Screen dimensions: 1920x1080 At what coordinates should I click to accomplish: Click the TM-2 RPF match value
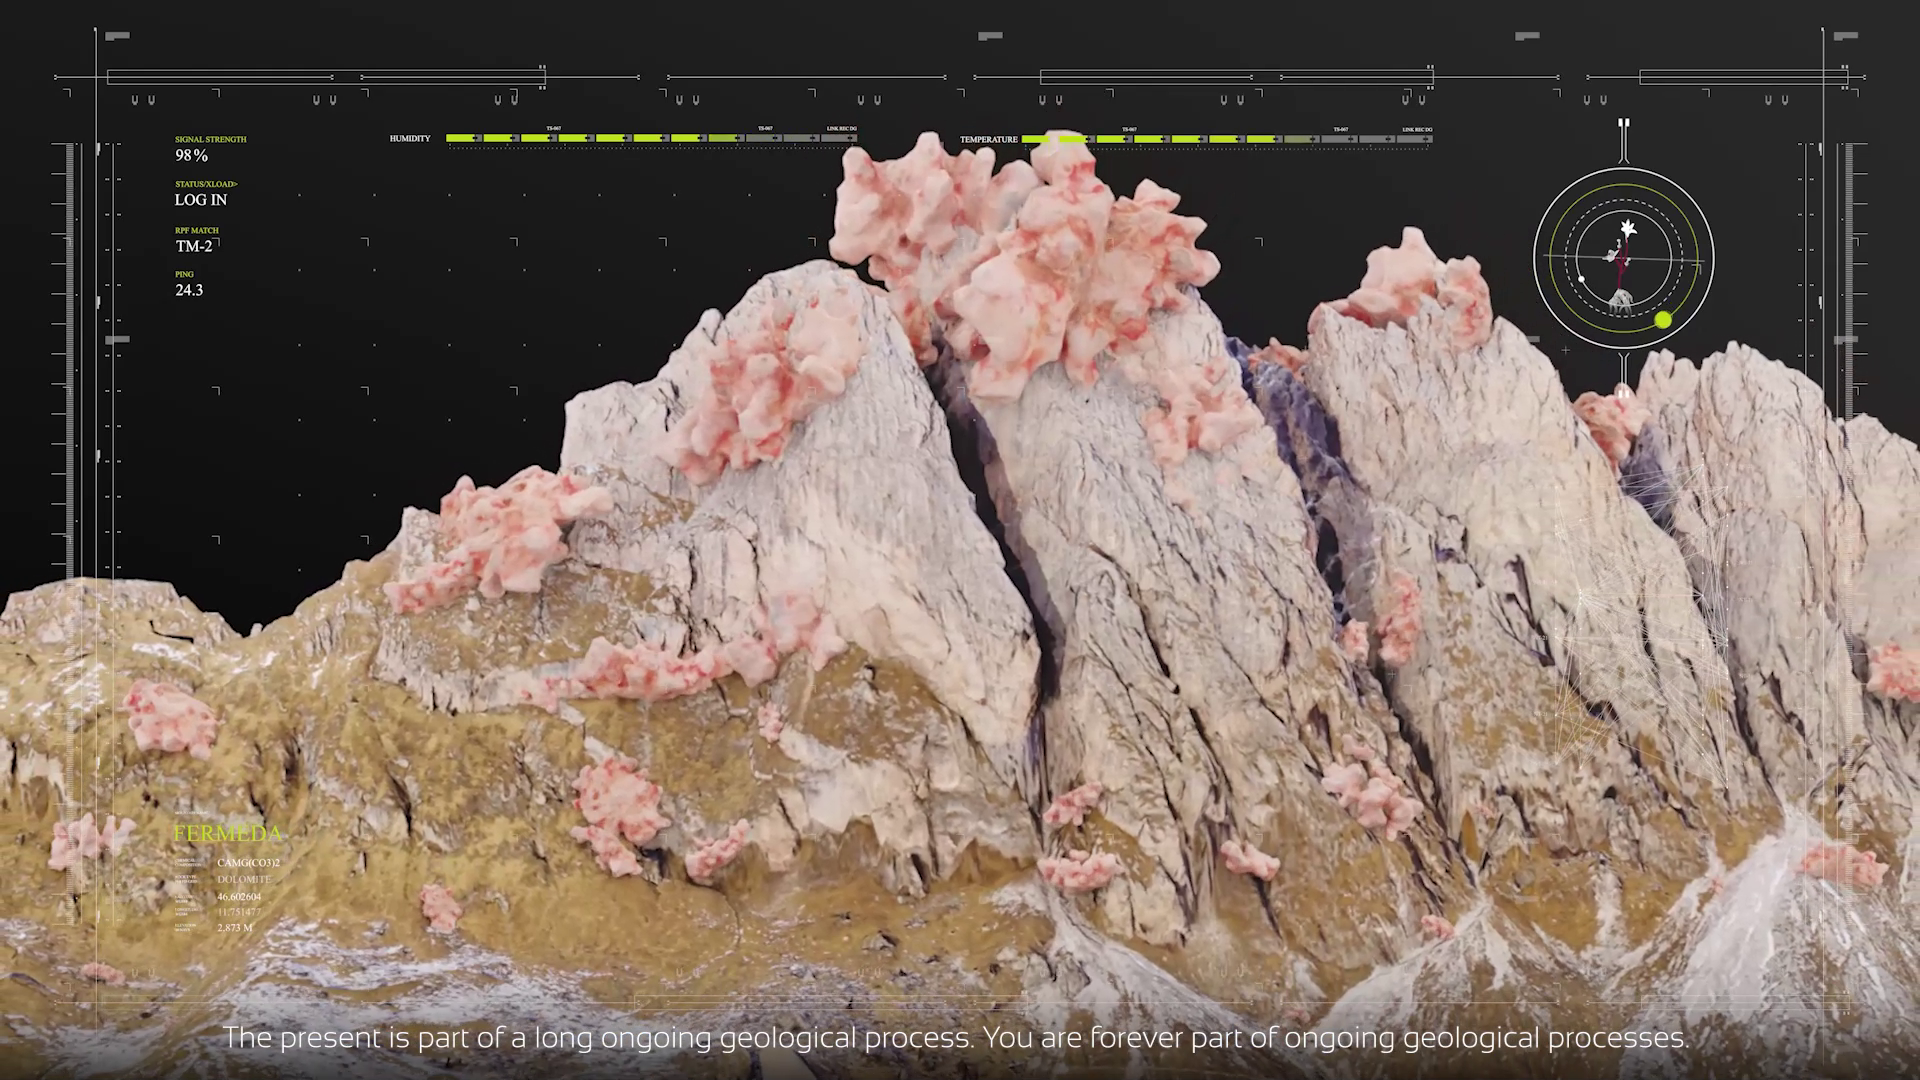194,246
